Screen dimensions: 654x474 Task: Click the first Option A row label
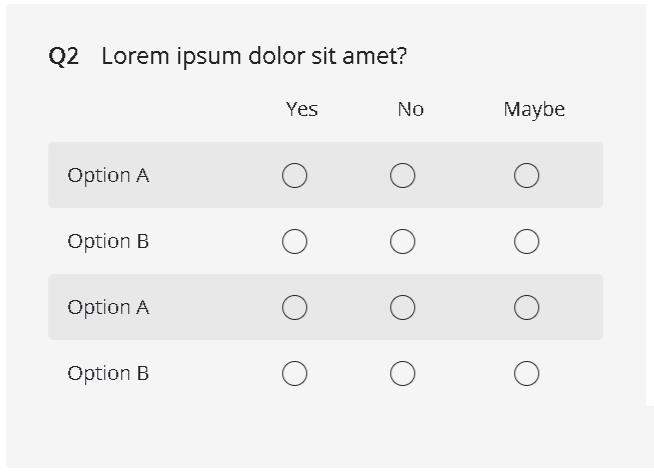click(x=108, y=175)
